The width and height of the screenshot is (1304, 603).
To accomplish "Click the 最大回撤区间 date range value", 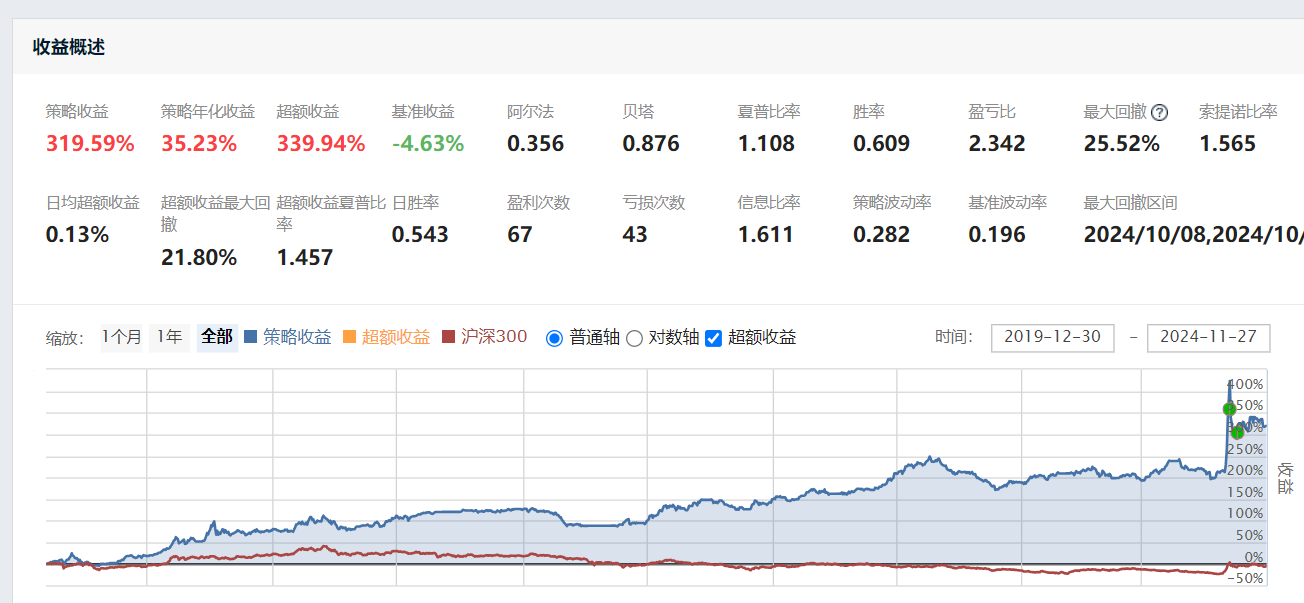I will click(1192, 235).
